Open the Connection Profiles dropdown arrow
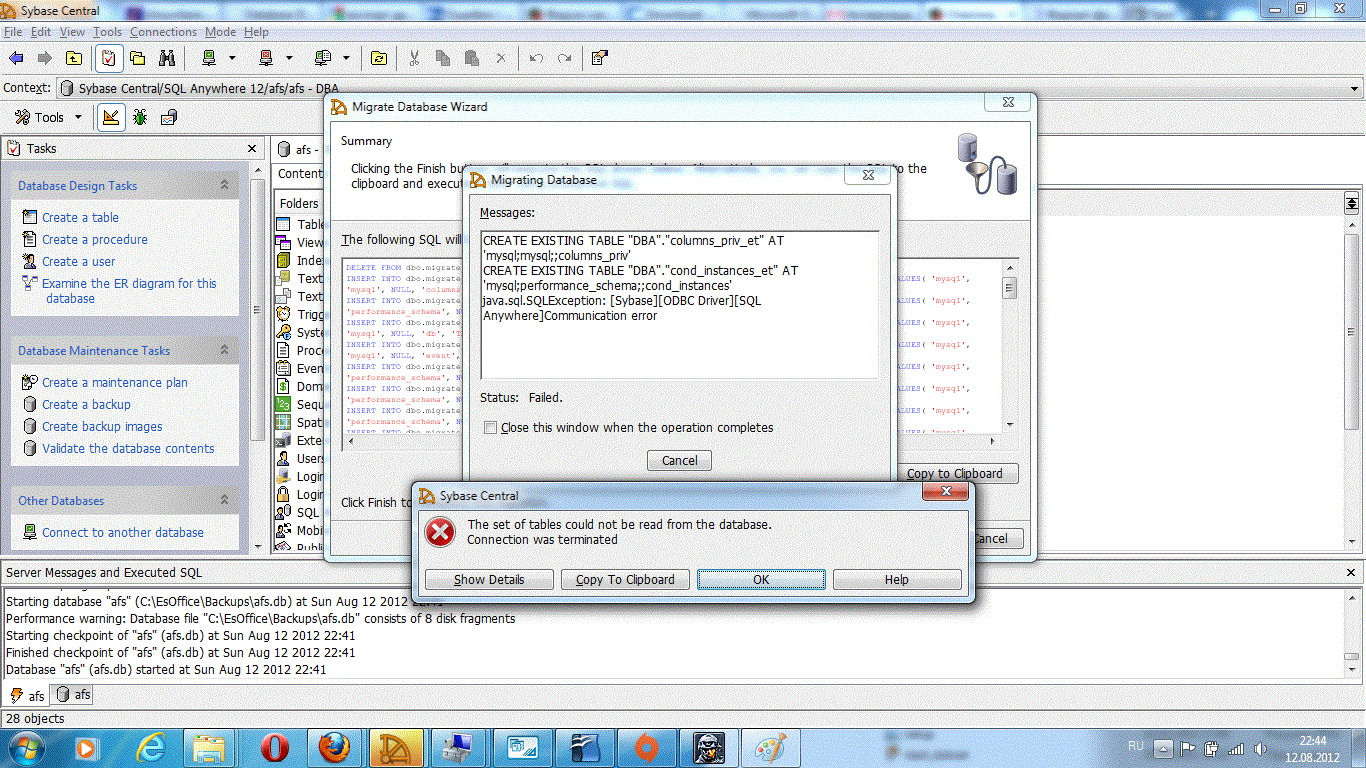This screenshot has height=768, width=1366. (346, 58)
